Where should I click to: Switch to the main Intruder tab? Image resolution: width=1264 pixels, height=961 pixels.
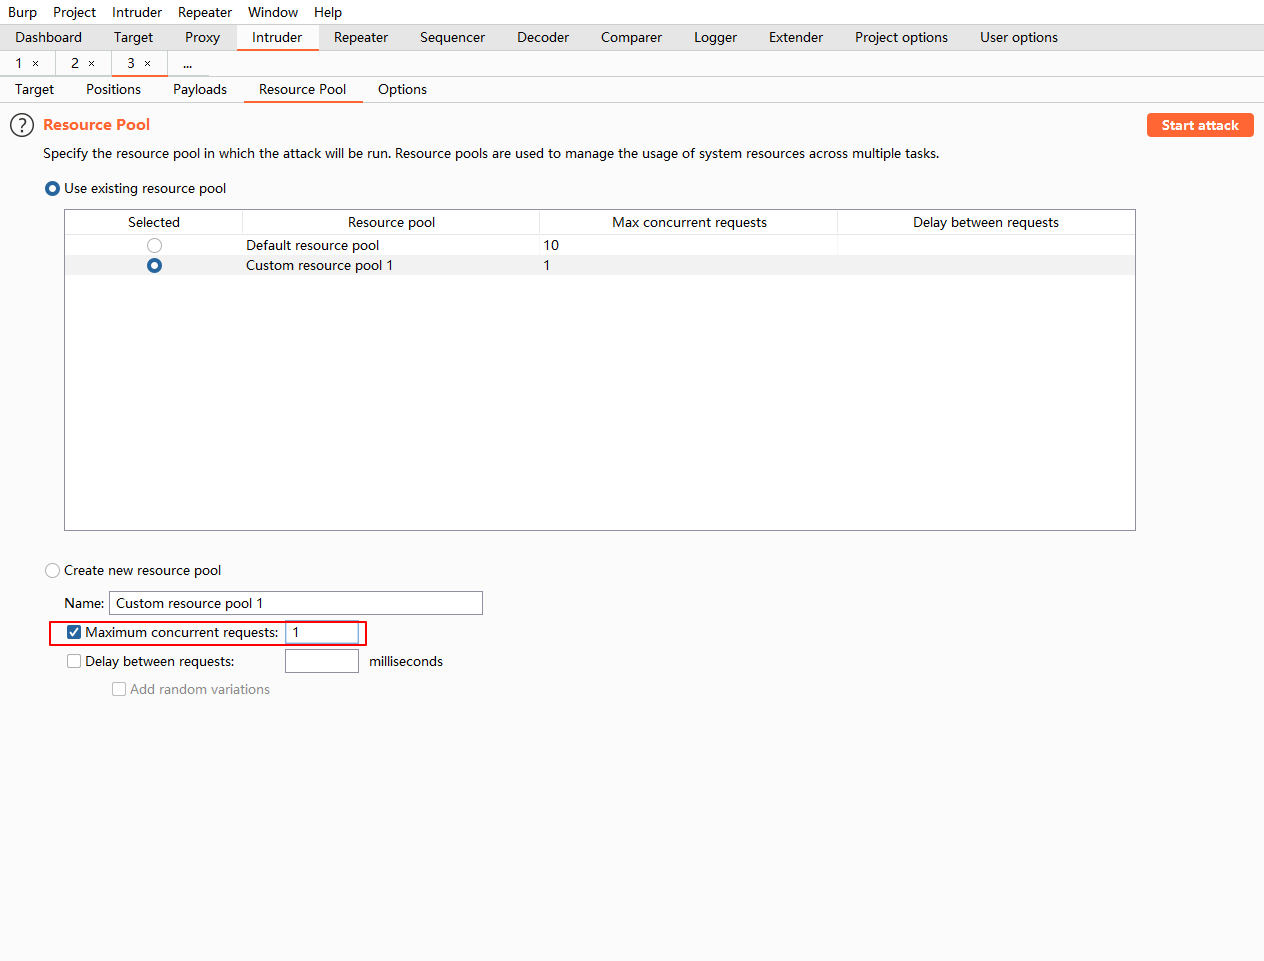[x=277, y=37]
